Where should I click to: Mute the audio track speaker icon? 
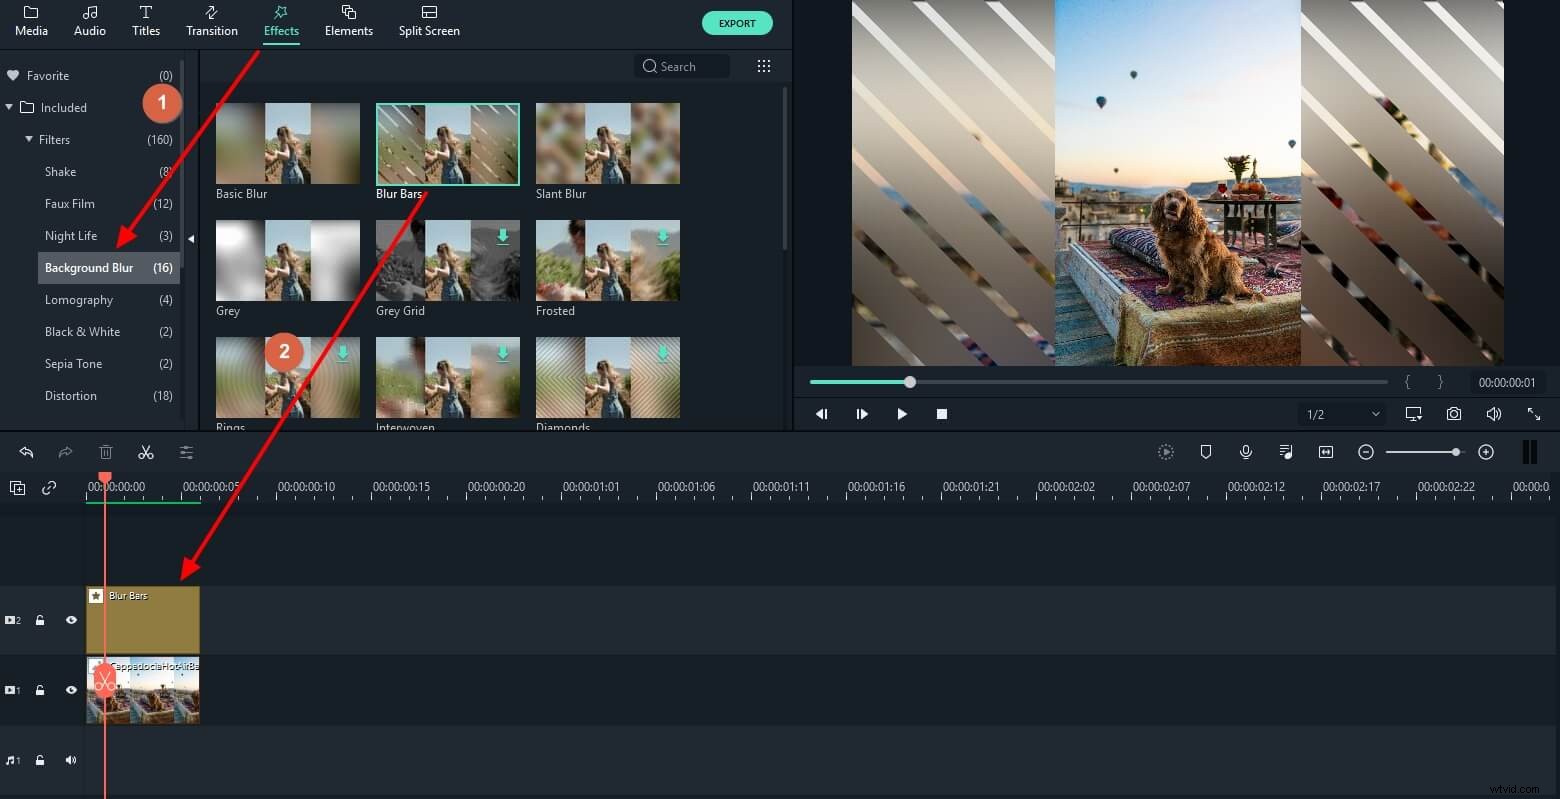click(71, 760)
